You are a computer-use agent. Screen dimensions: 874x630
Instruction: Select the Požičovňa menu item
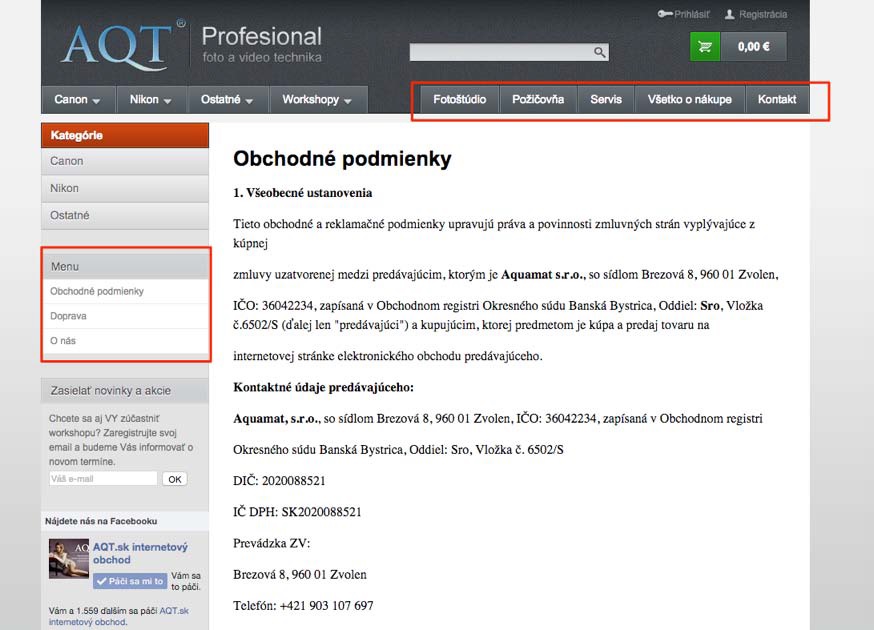point(538,100)
